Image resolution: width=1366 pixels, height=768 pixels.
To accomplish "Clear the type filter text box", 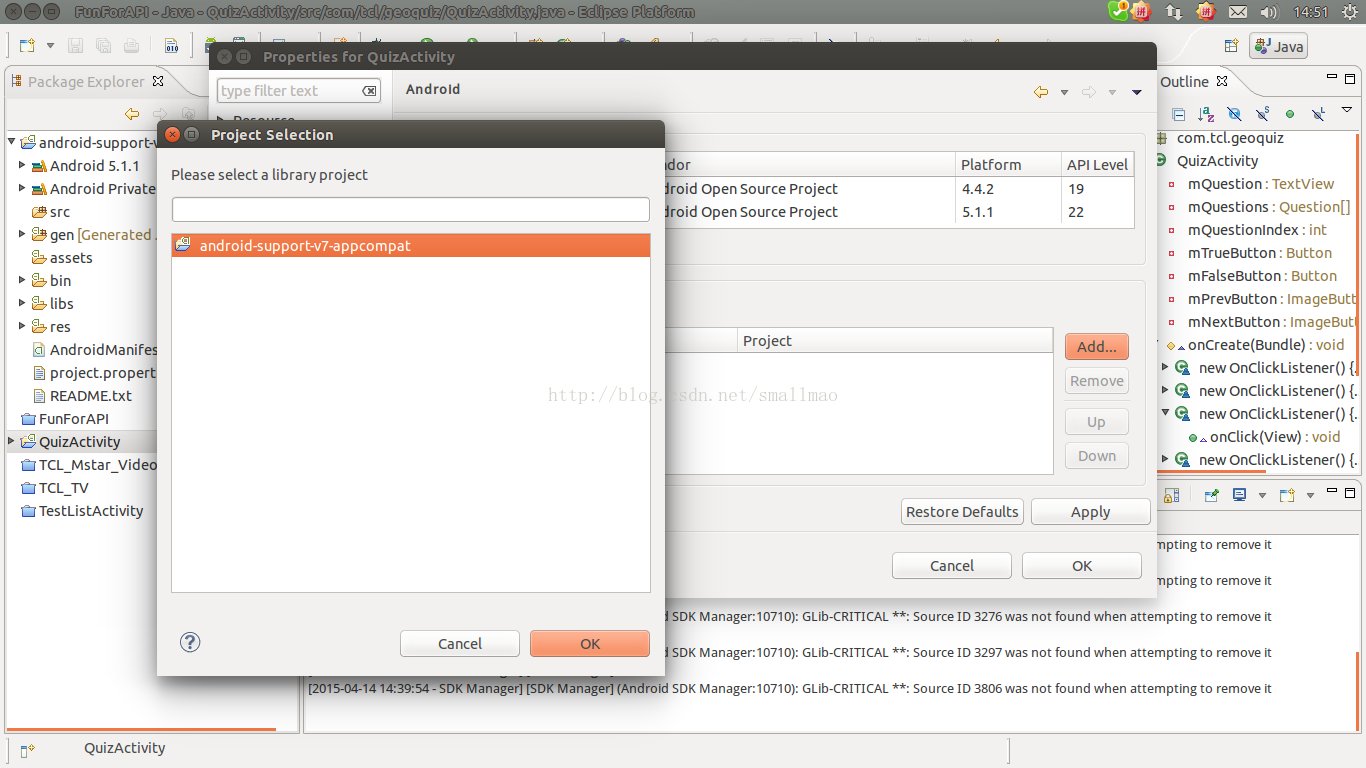I will click(369, 91).
